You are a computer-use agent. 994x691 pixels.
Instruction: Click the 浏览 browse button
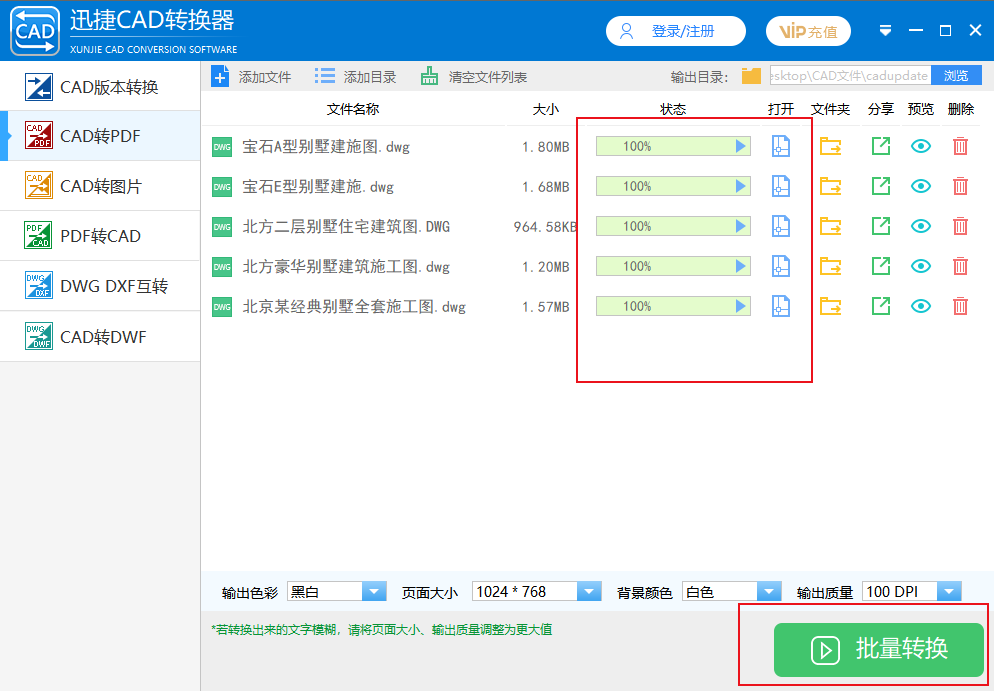[x=956, y=75]
